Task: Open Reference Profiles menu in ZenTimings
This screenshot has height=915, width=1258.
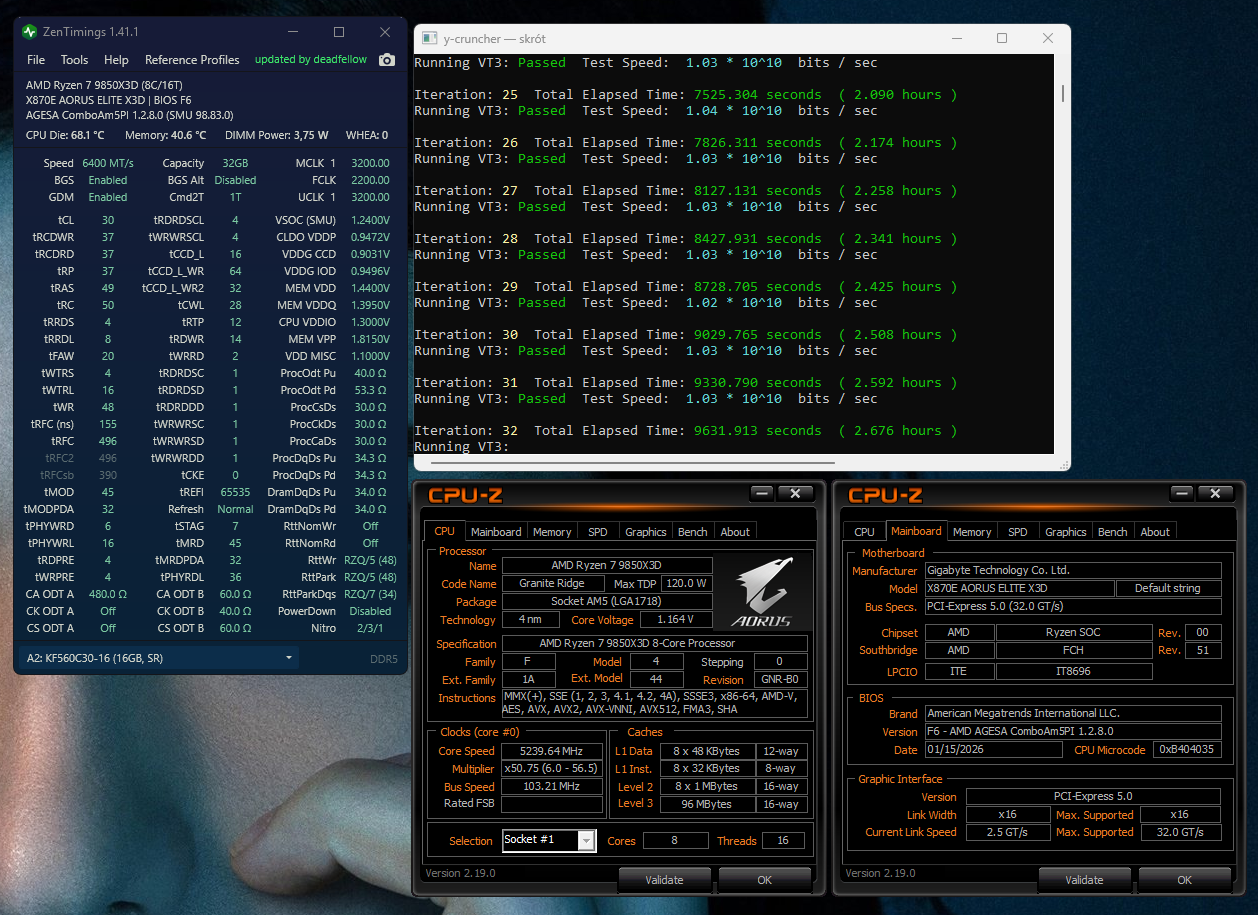Action: click(x=192, y=60)
